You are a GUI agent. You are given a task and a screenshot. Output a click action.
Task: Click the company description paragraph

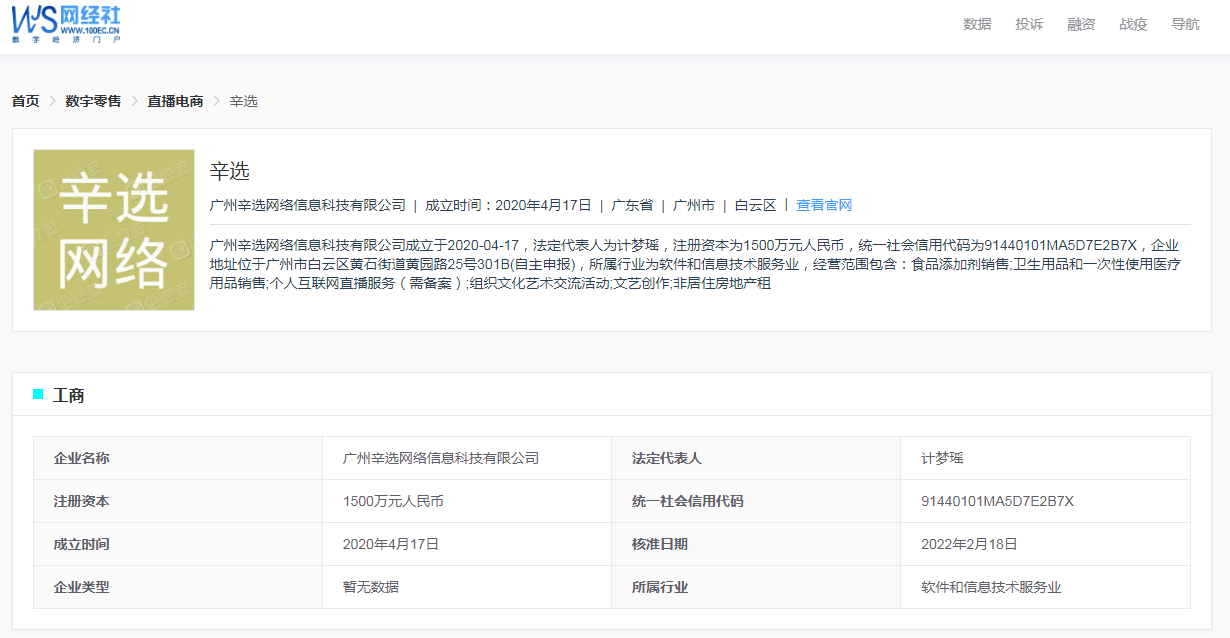696,264
